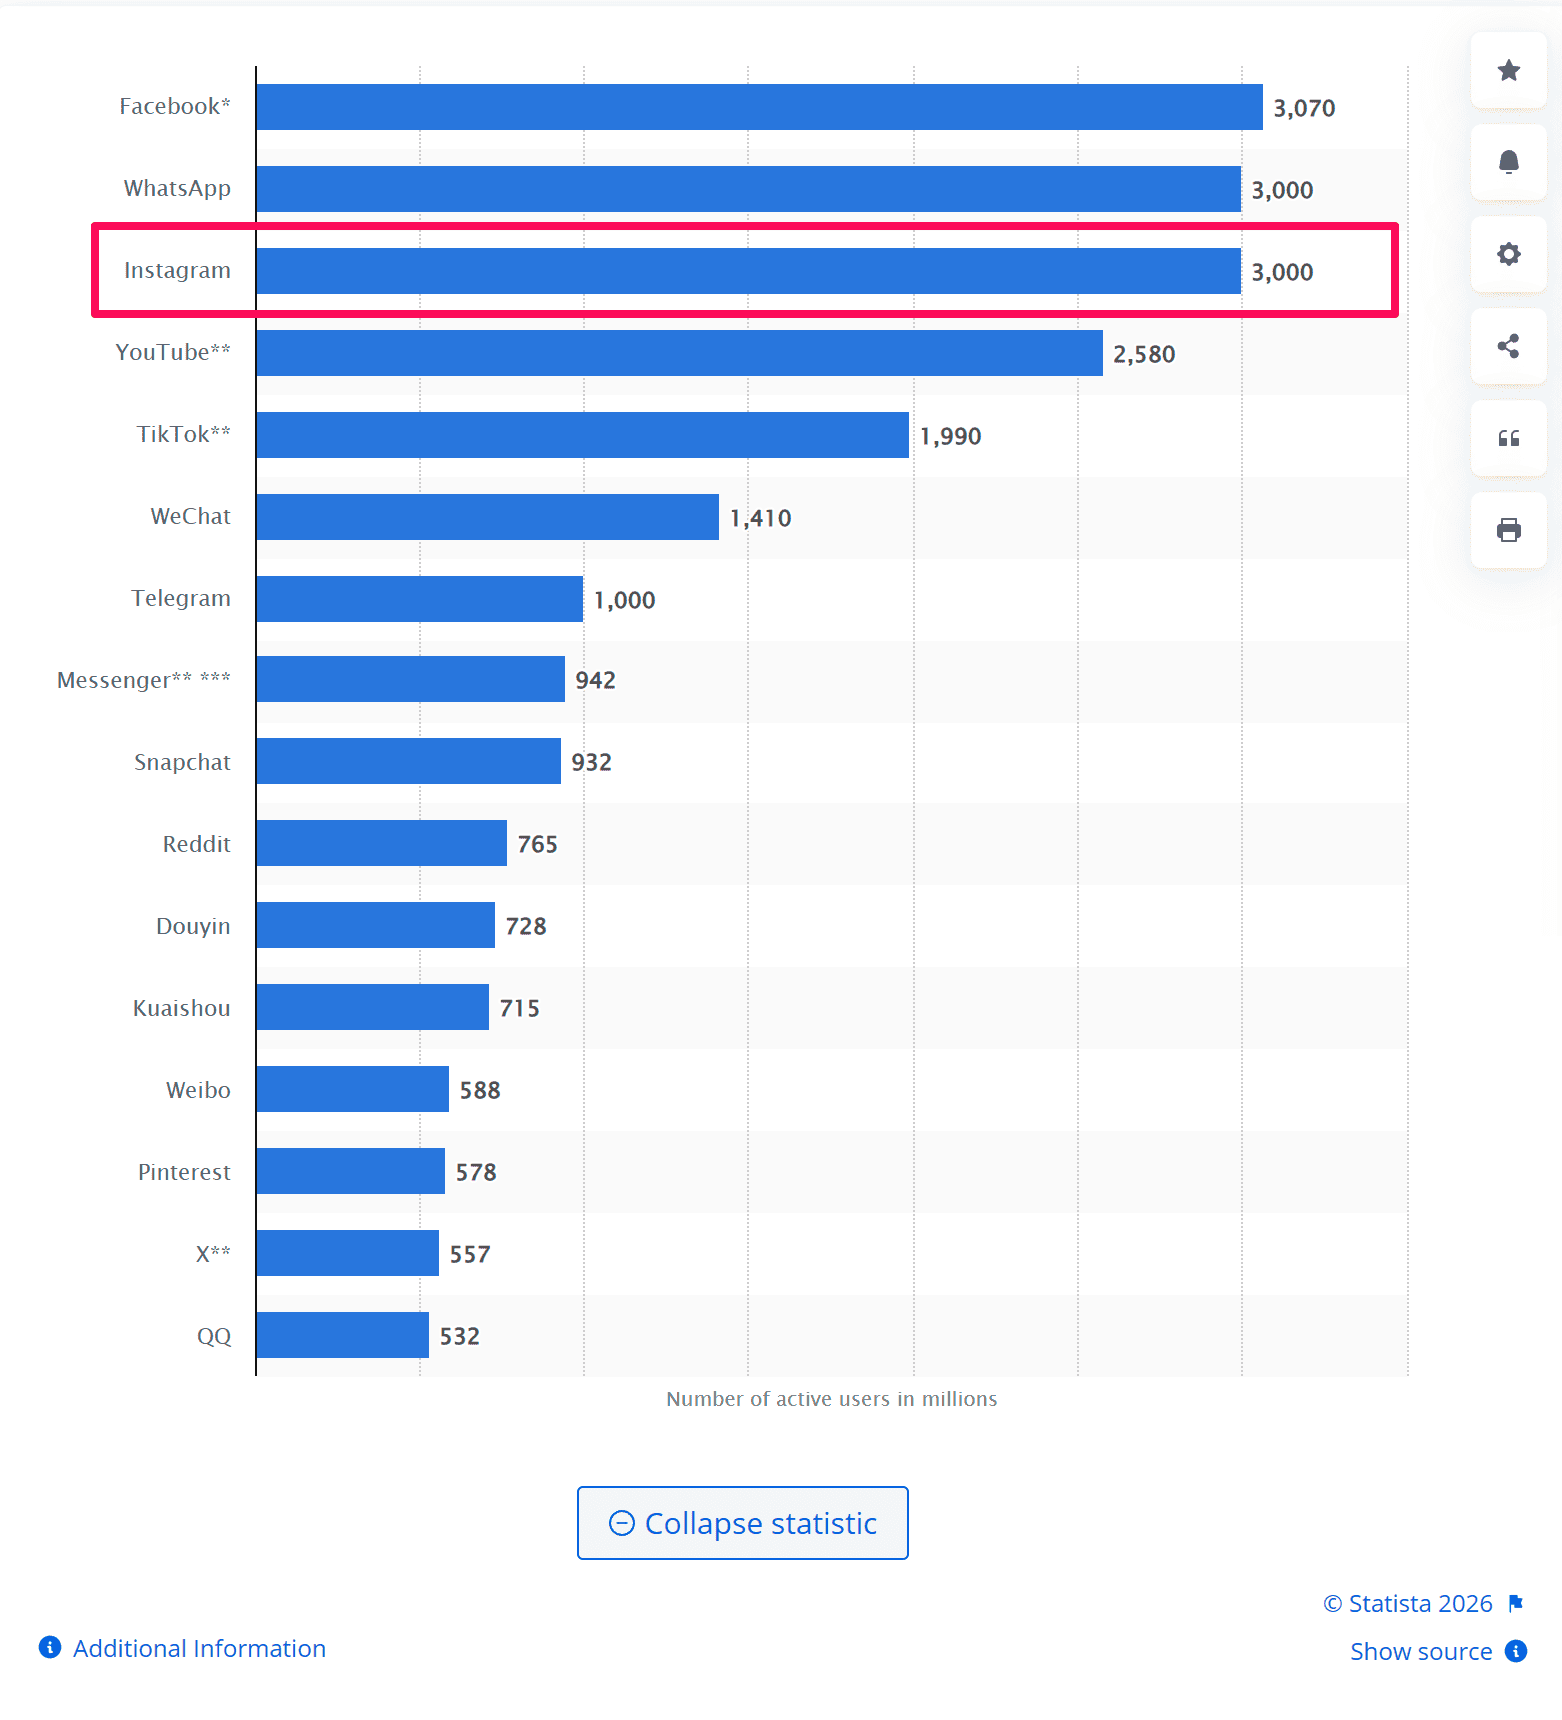Click the info icon beside Additional Information
The image size is (1562, 1720).
tap(49, 1648)
